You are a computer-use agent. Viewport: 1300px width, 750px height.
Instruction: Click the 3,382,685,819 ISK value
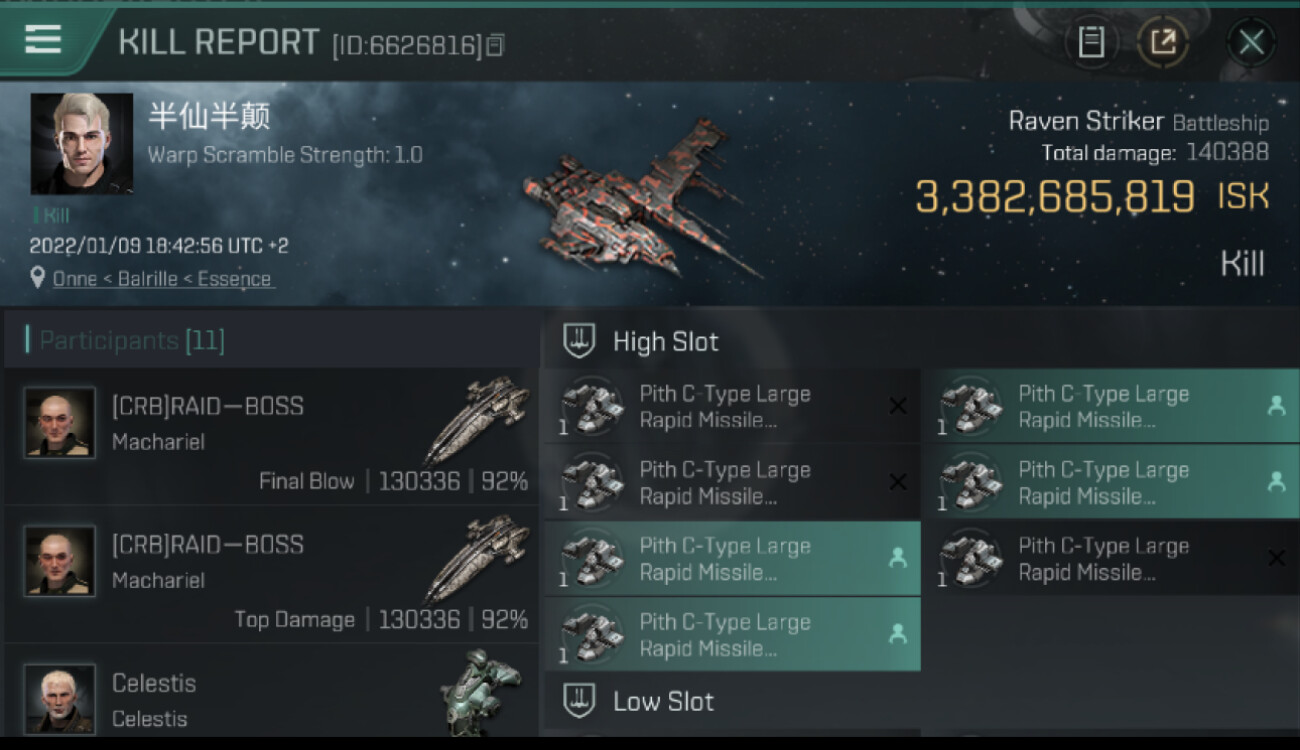[x=1054, y=197]
